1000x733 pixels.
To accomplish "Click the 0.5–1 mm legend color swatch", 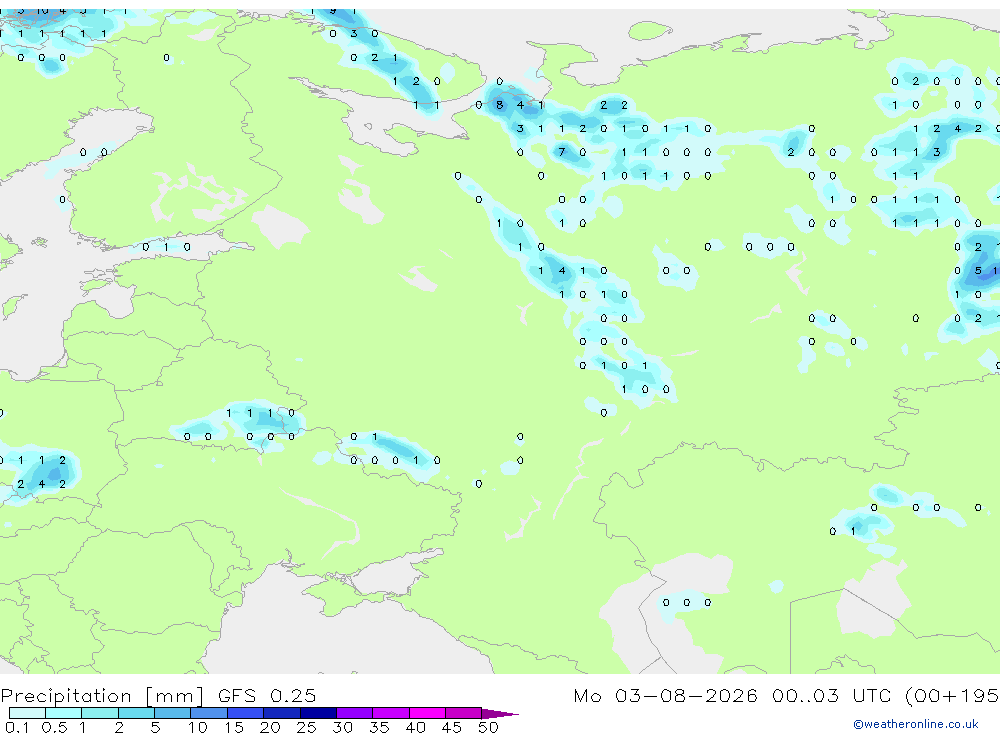I will click(64, 713).
